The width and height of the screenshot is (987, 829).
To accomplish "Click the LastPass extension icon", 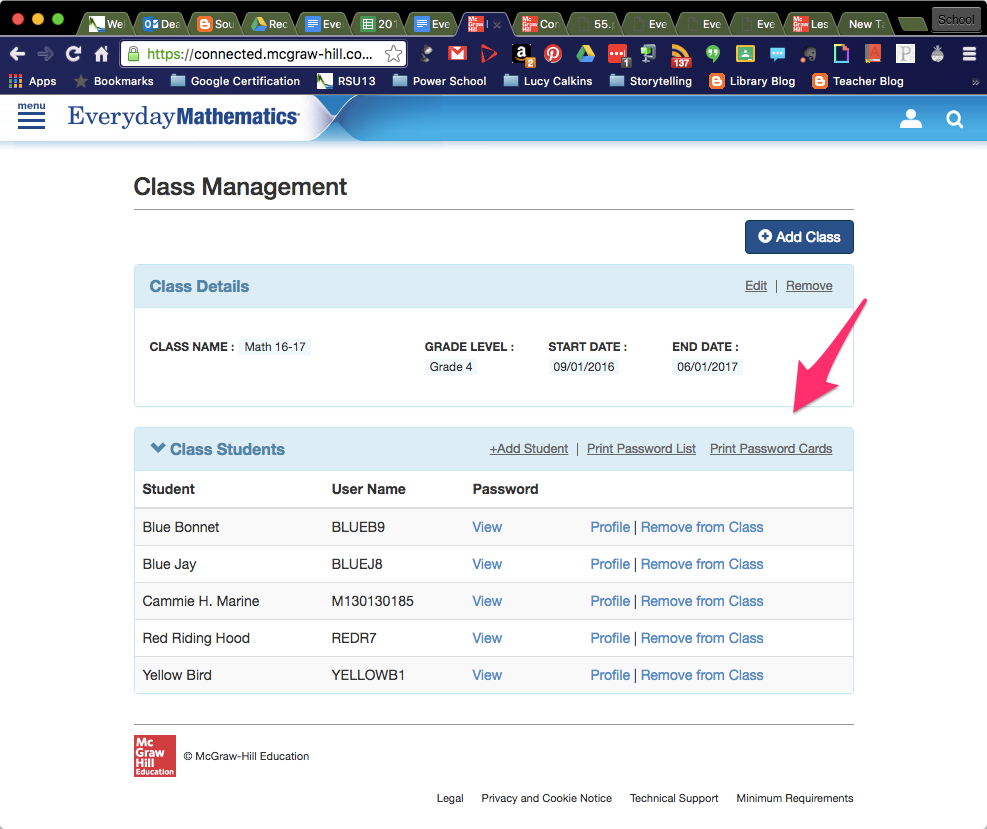I will click(618, 55).
